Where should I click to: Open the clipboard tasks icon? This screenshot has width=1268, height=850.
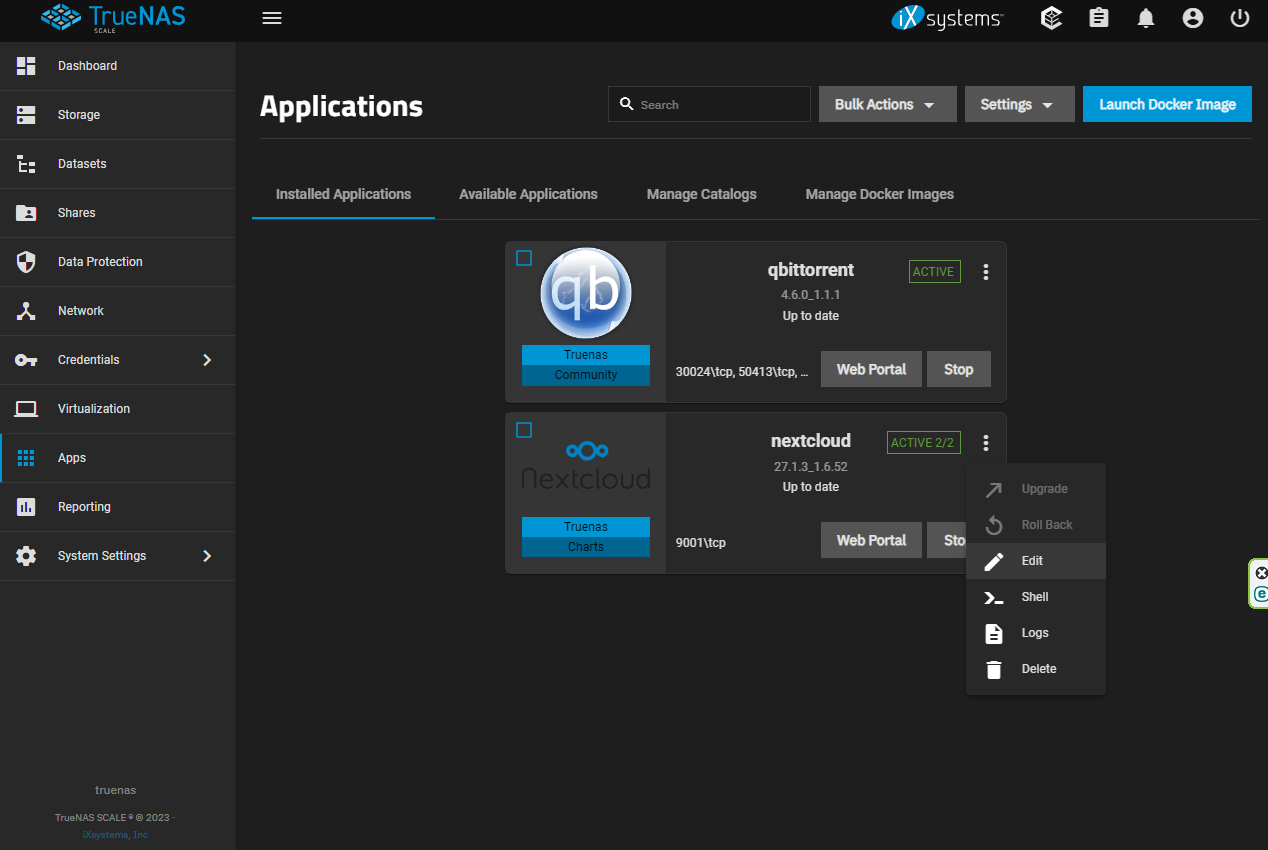tap(1099, 18)
